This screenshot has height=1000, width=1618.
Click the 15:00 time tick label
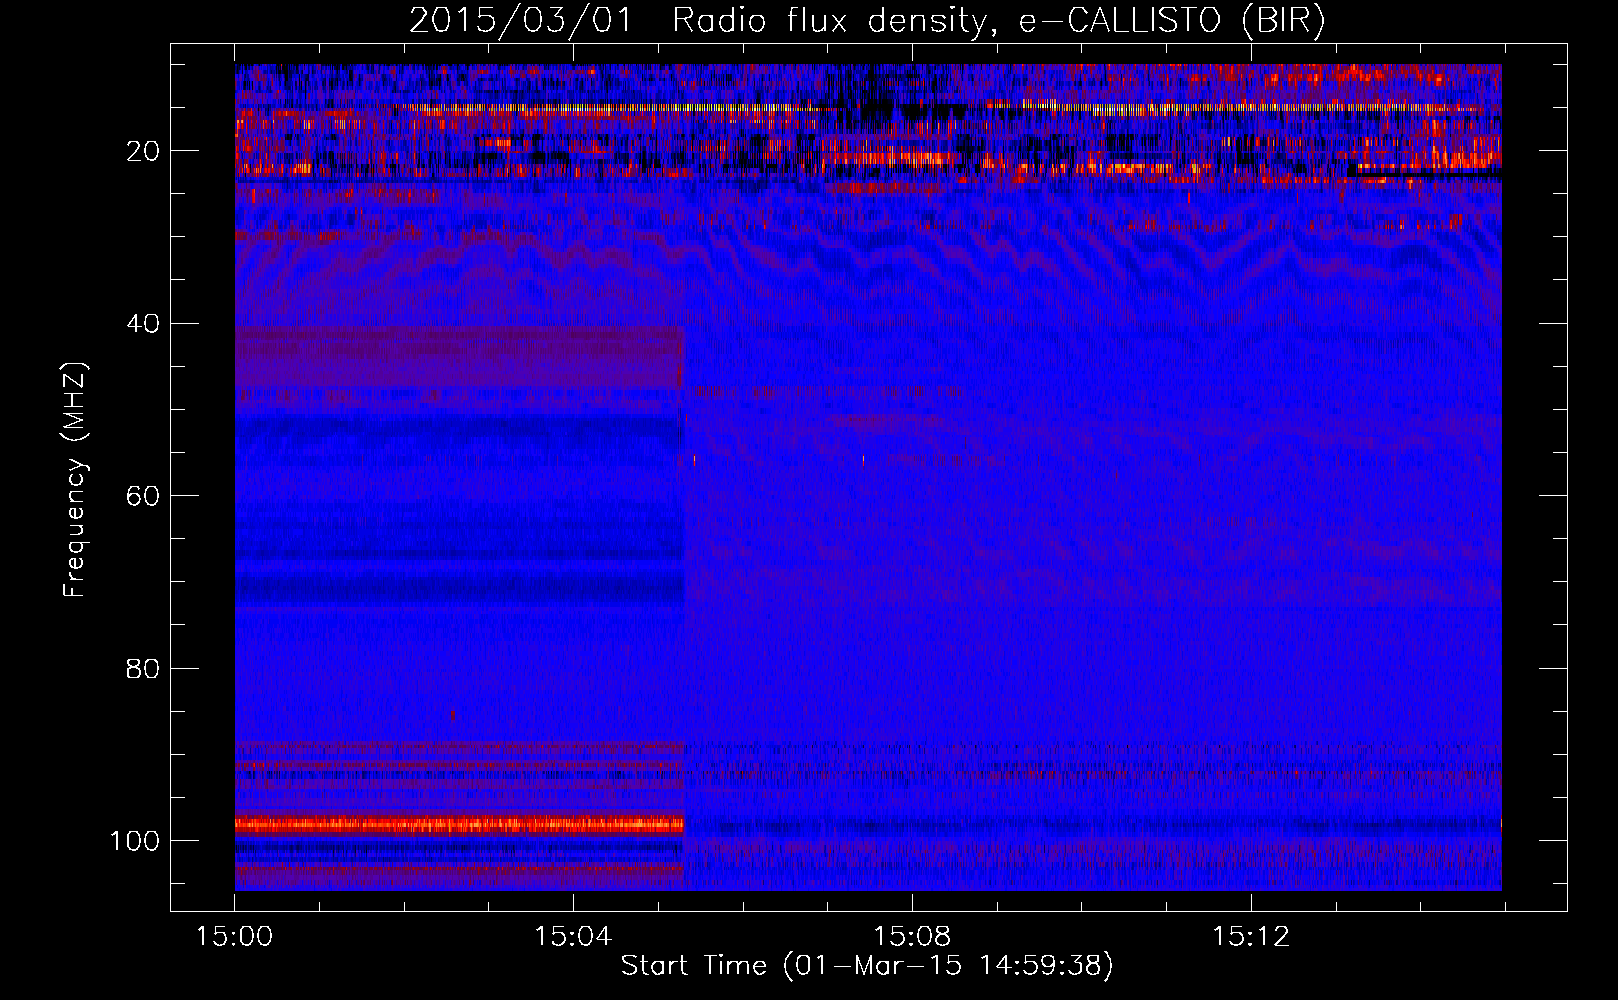tap(235, 936)
